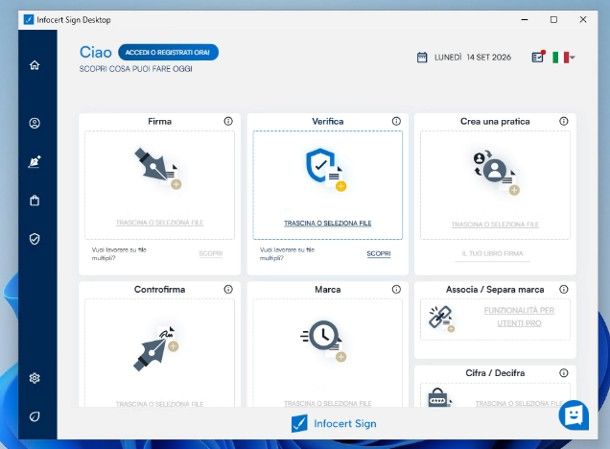Click the blue shield Verifica icon
The height and width of the screenshot is (449, 610).
pyautogui.click(x=326, y=170)
